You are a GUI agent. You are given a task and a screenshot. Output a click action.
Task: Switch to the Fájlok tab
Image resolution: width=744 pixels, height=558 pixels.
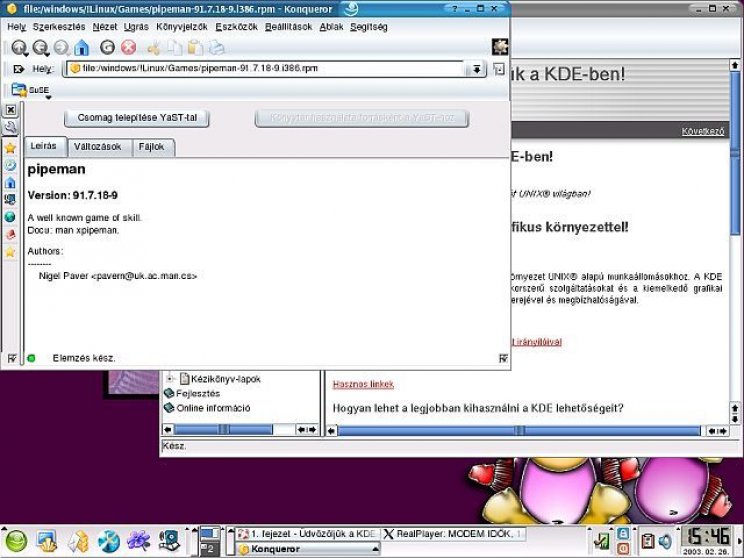pos(151,147)
